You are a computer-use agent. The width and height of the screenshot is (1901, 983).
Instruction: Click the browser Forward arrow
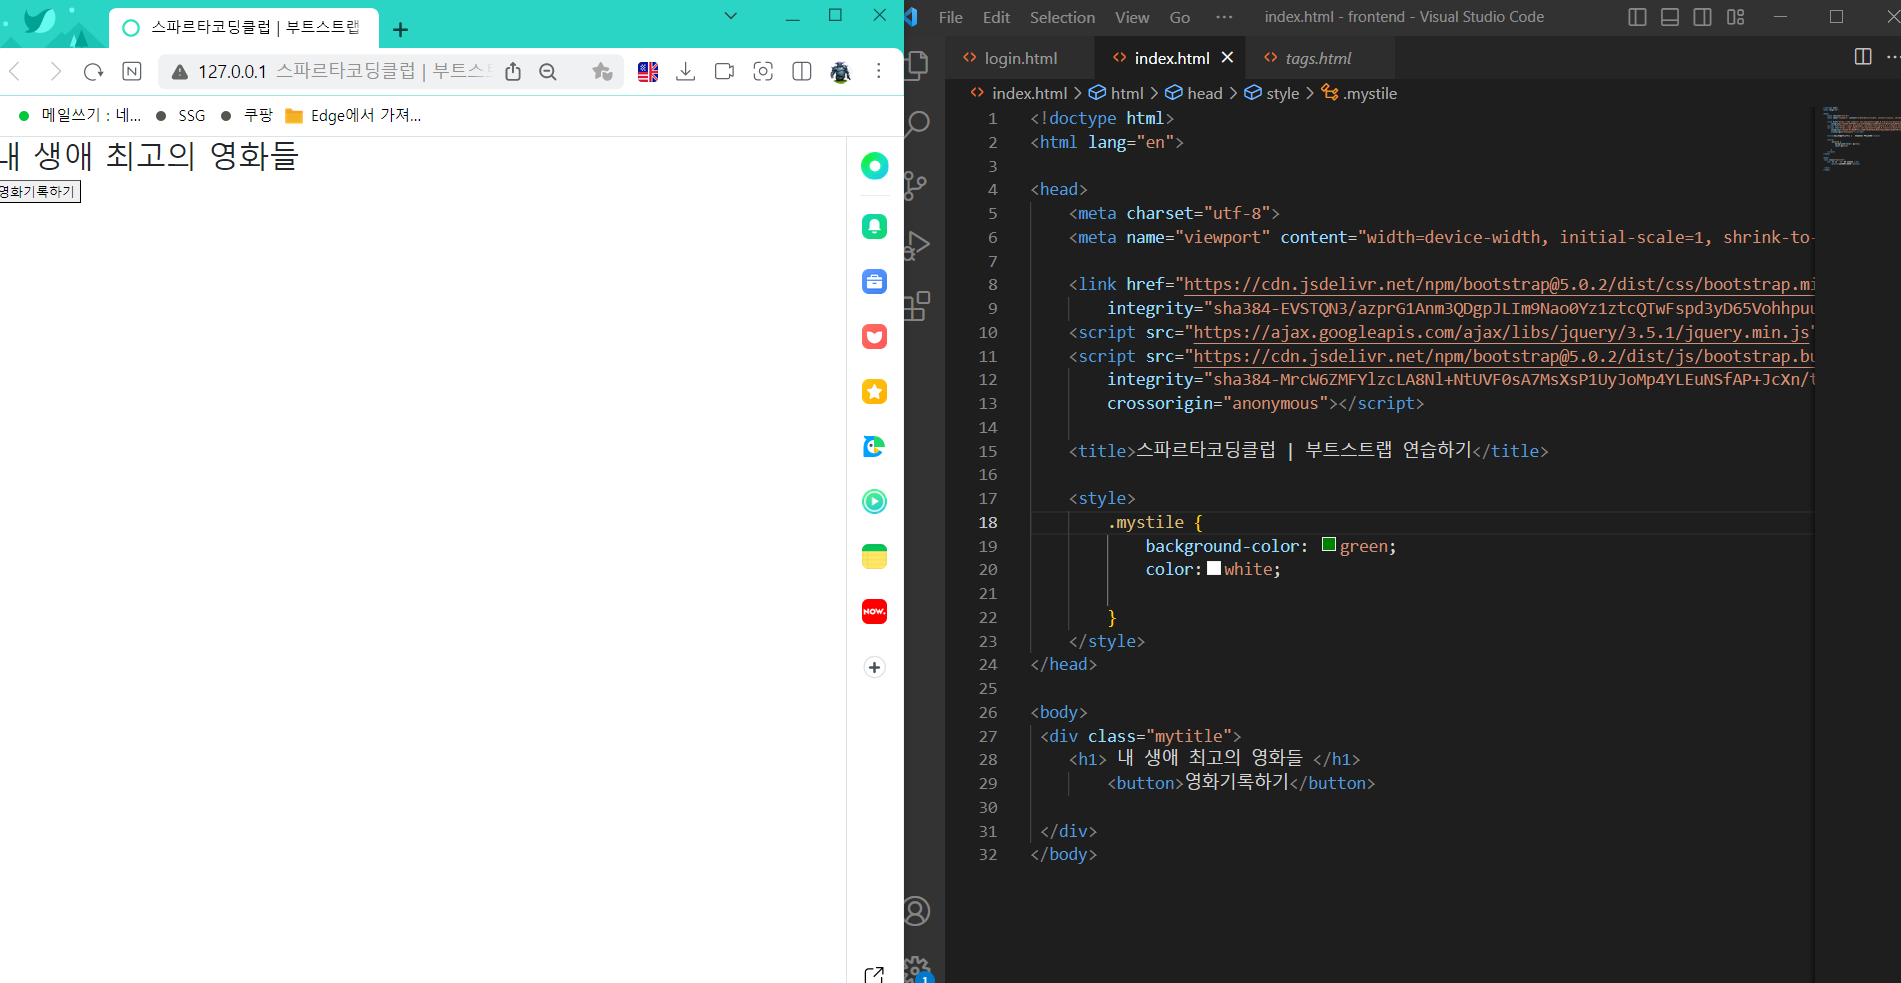[x=55, y=71]
